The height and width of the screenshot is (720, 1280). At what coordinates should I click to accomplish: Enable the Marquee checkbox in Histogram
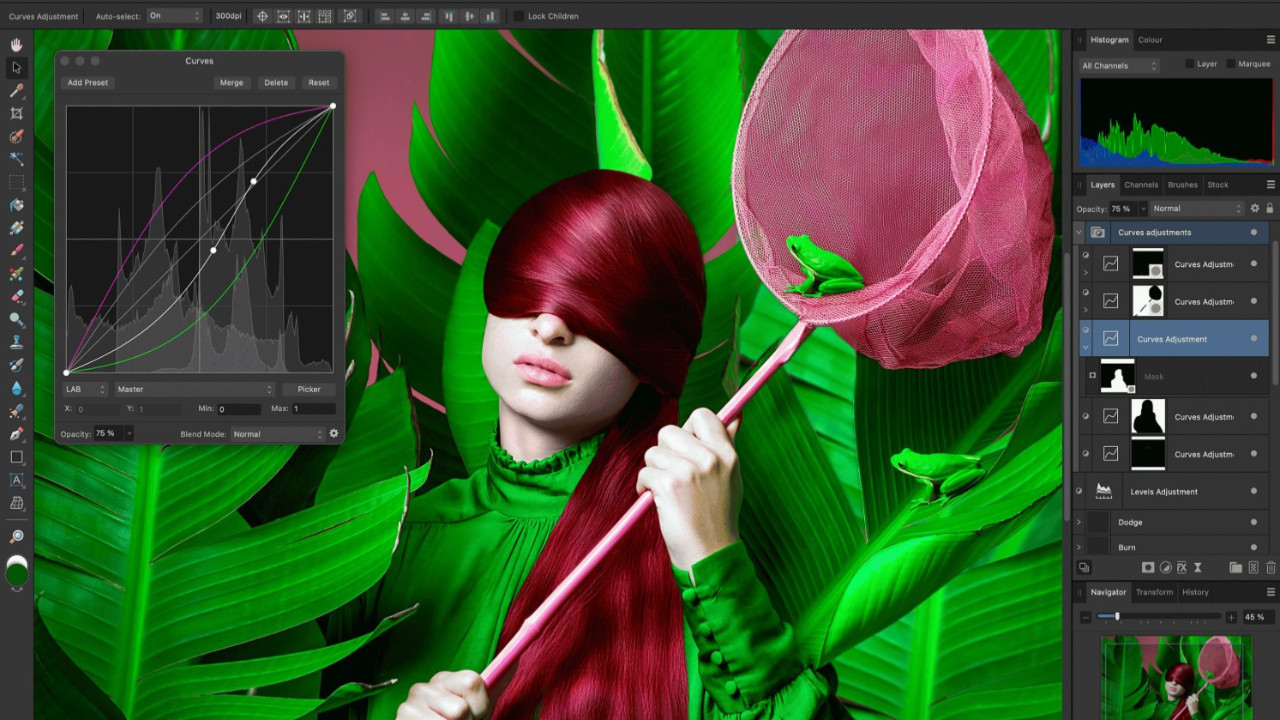point(1231,64)
